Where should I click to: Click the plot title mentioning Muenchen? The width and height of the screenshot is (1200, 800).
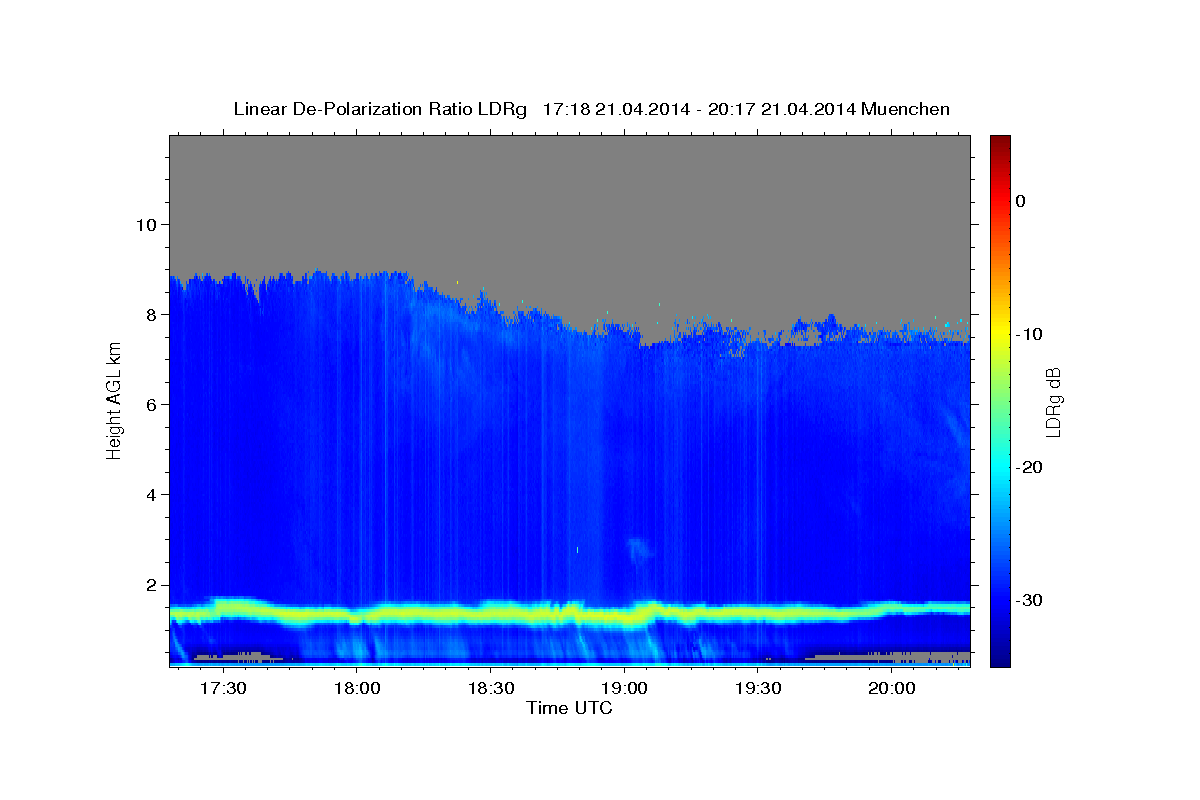pyautogui.click(x=591, y=109)
